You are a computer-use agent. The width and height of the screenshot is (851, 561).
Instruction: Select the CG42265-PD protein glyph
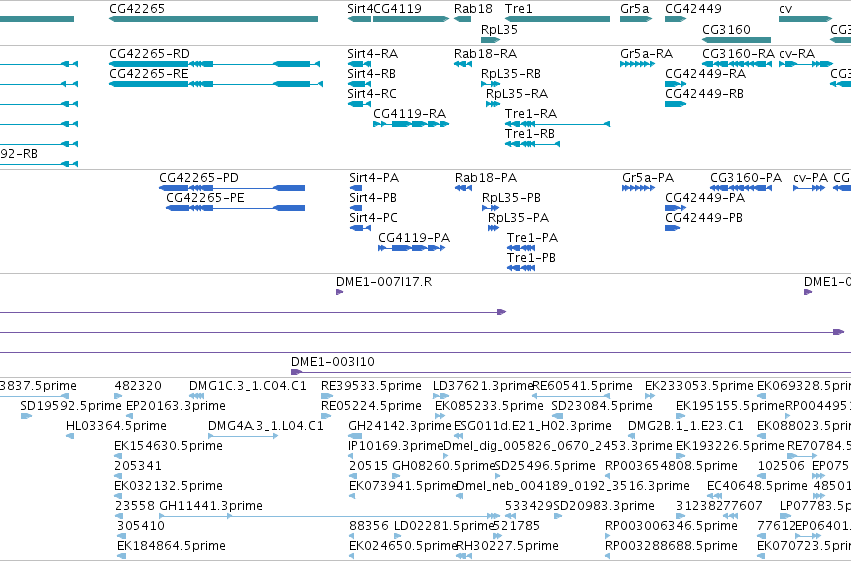click(232, 188)
